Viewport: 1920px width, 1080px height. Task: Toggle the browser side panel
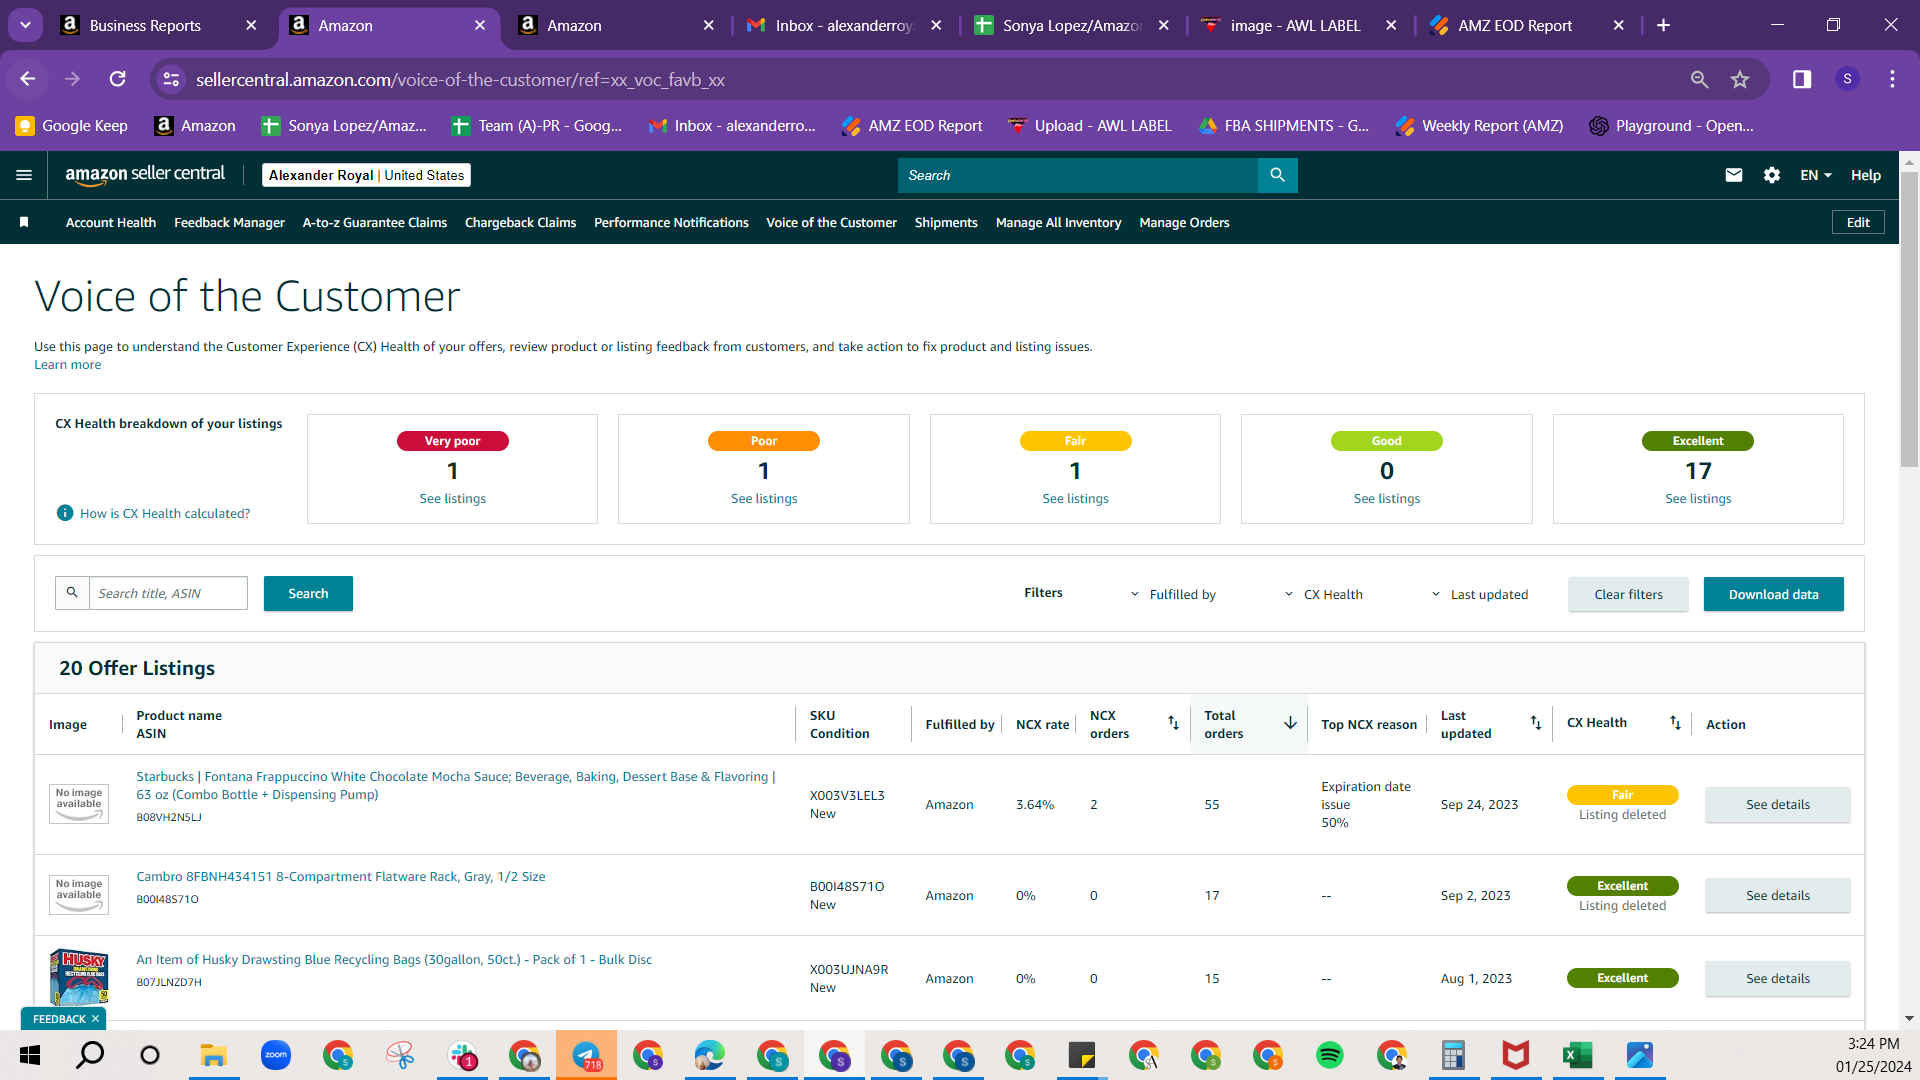[1802, 79]
